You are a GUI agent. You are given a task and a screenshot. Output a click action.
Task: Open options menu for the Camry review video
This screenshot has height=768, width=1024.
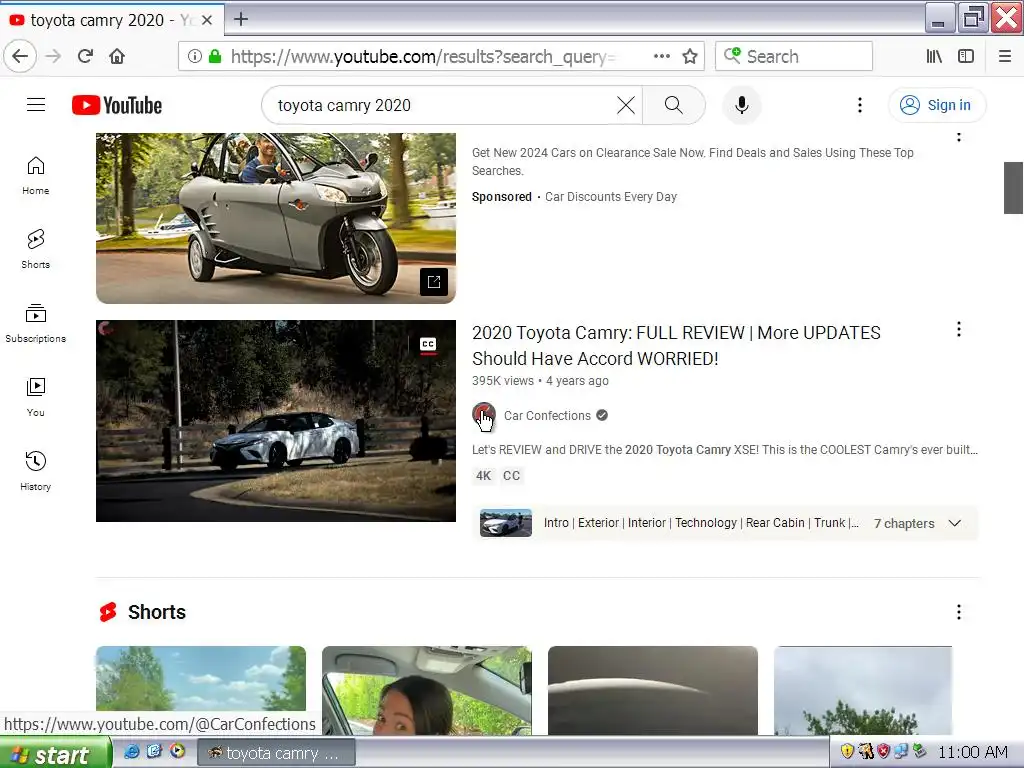click(x=959, y=329)
